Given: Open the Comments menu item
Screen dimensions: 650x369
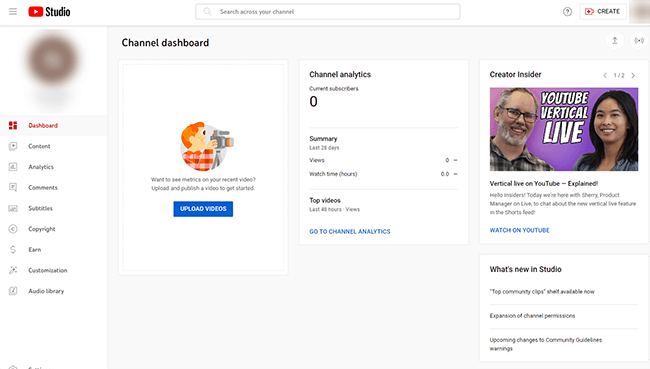Looking at the screenshot, I should tap(53, 187).
